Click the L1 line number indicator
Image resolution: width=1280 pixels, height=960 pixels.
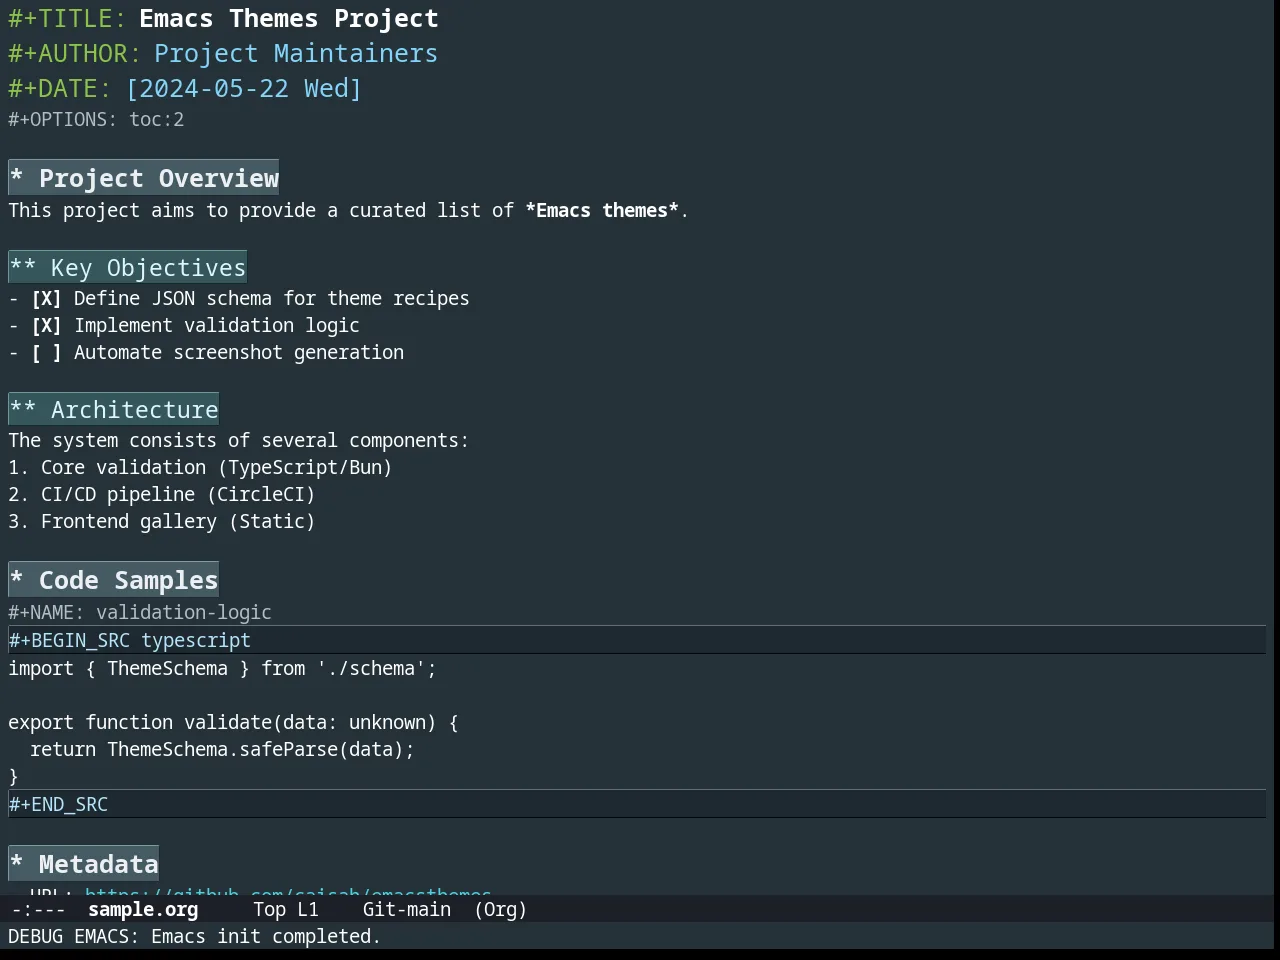coord(308,909)
